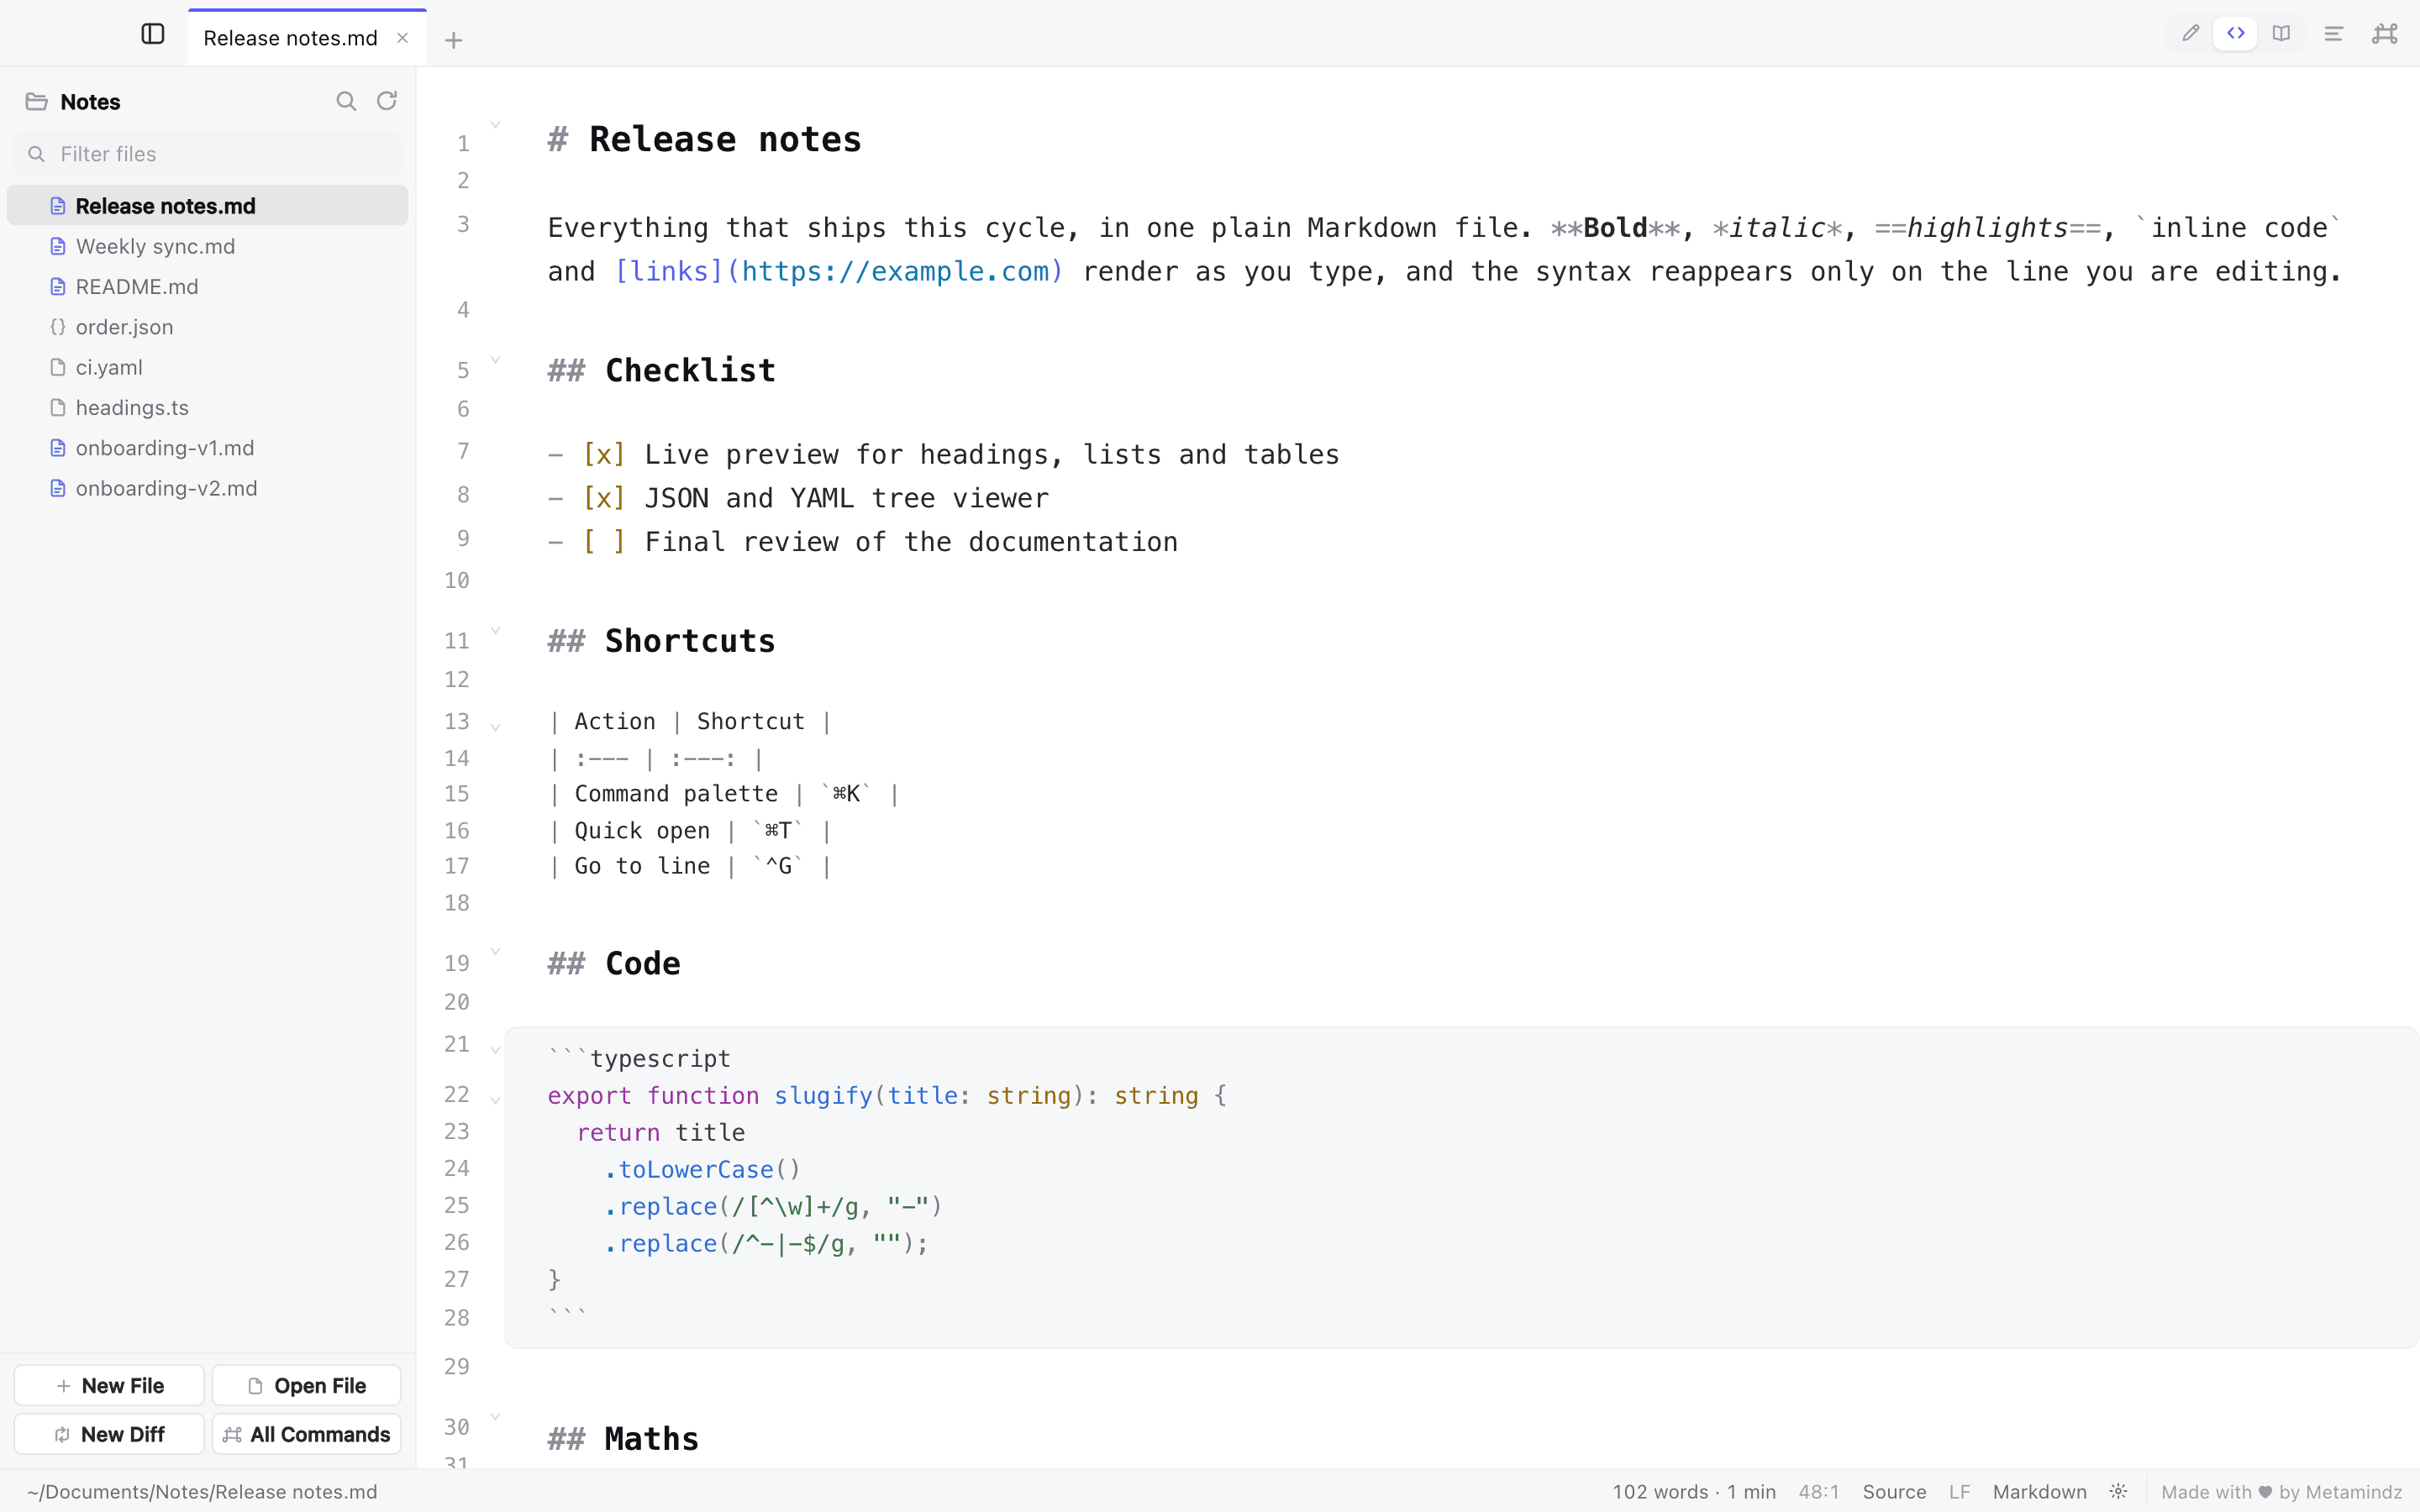Toggle the JSON and YAML checkbox marker
The image size is (2420, 1512).
(604, 498)
